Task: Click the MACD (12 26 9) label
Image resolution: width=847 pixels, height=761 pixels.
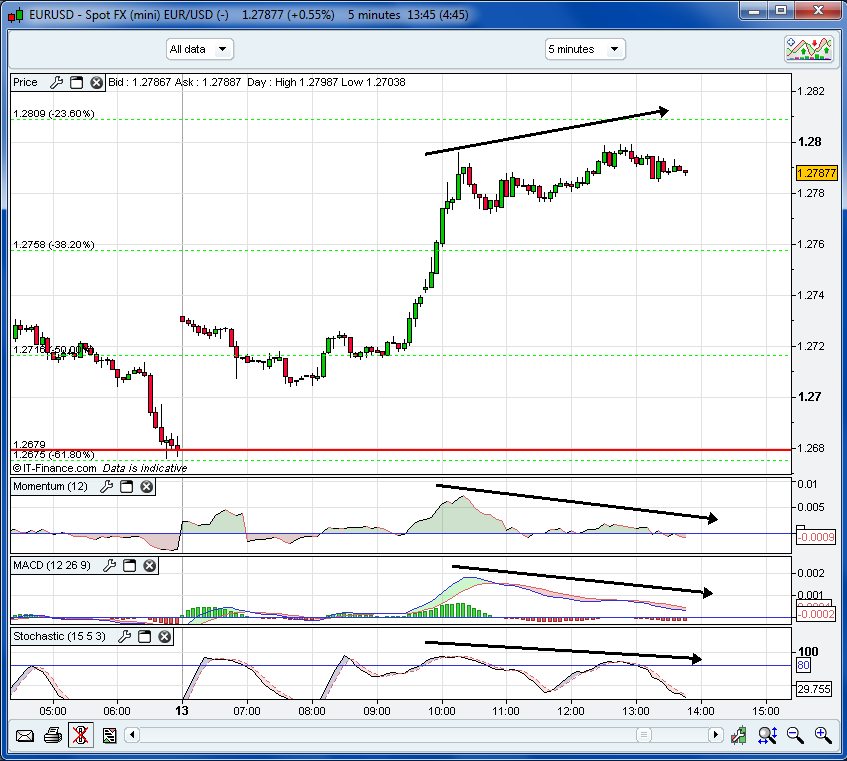Action: tap(52, 565)
